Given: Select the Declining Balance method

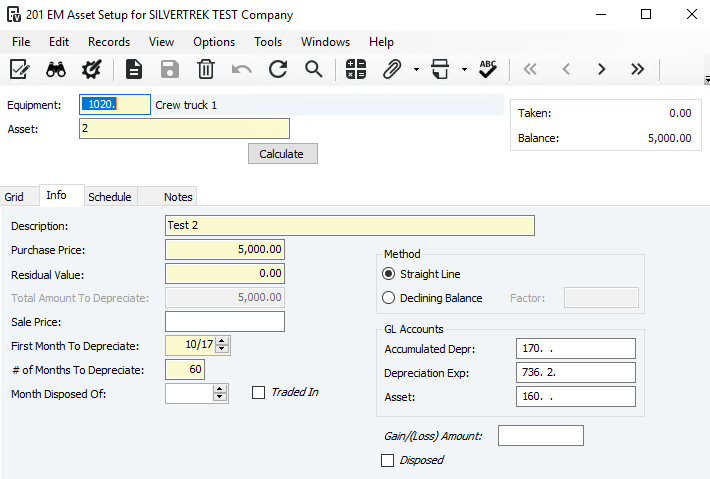Looking at the screenshot, I should coord(388,298).
